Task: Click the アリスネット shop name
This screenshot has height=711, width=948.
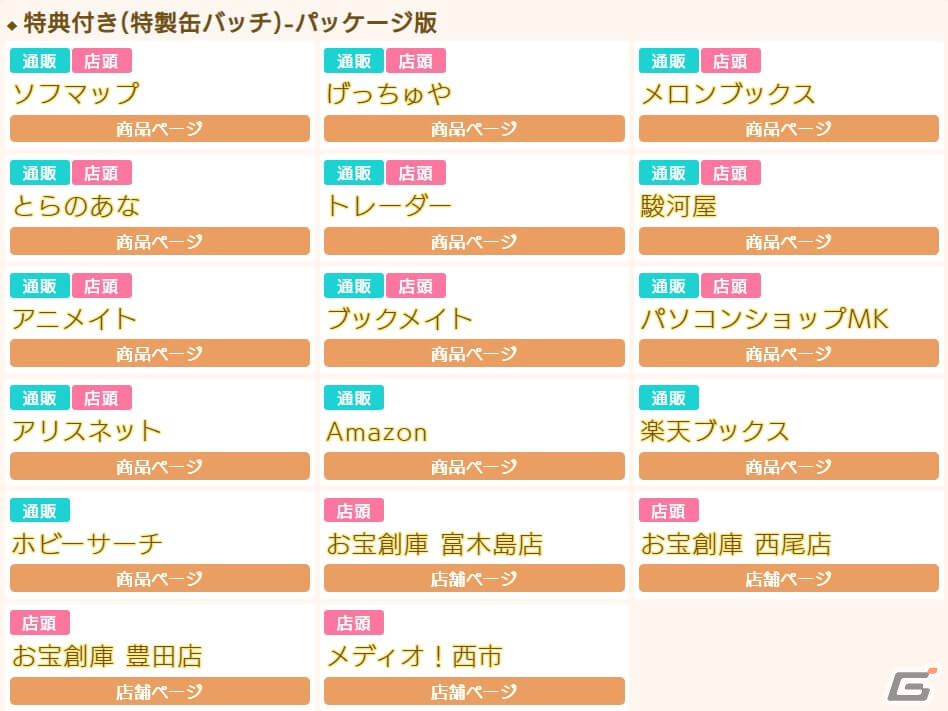Action: (x=86, y=431)
